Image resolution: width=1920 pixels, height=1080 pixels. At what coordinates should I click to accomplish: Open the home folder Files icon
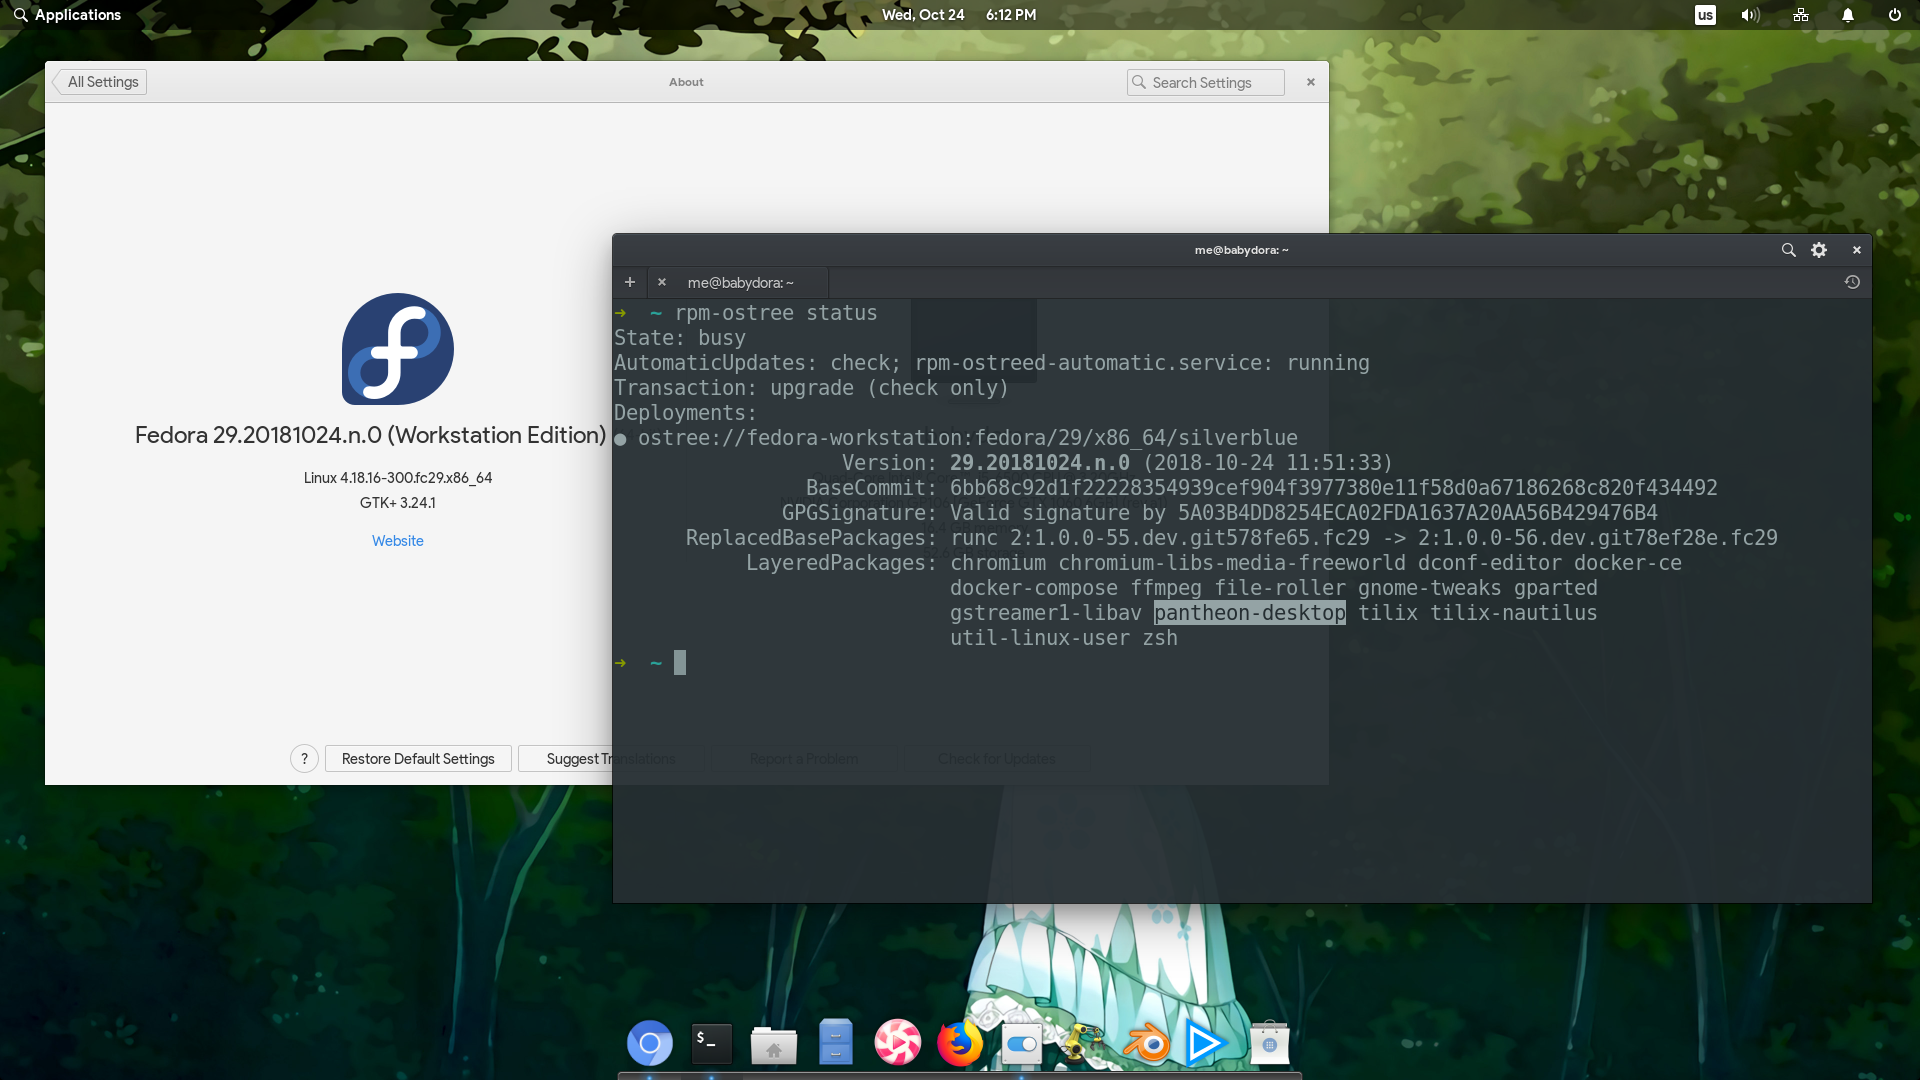click(774, 1045)
